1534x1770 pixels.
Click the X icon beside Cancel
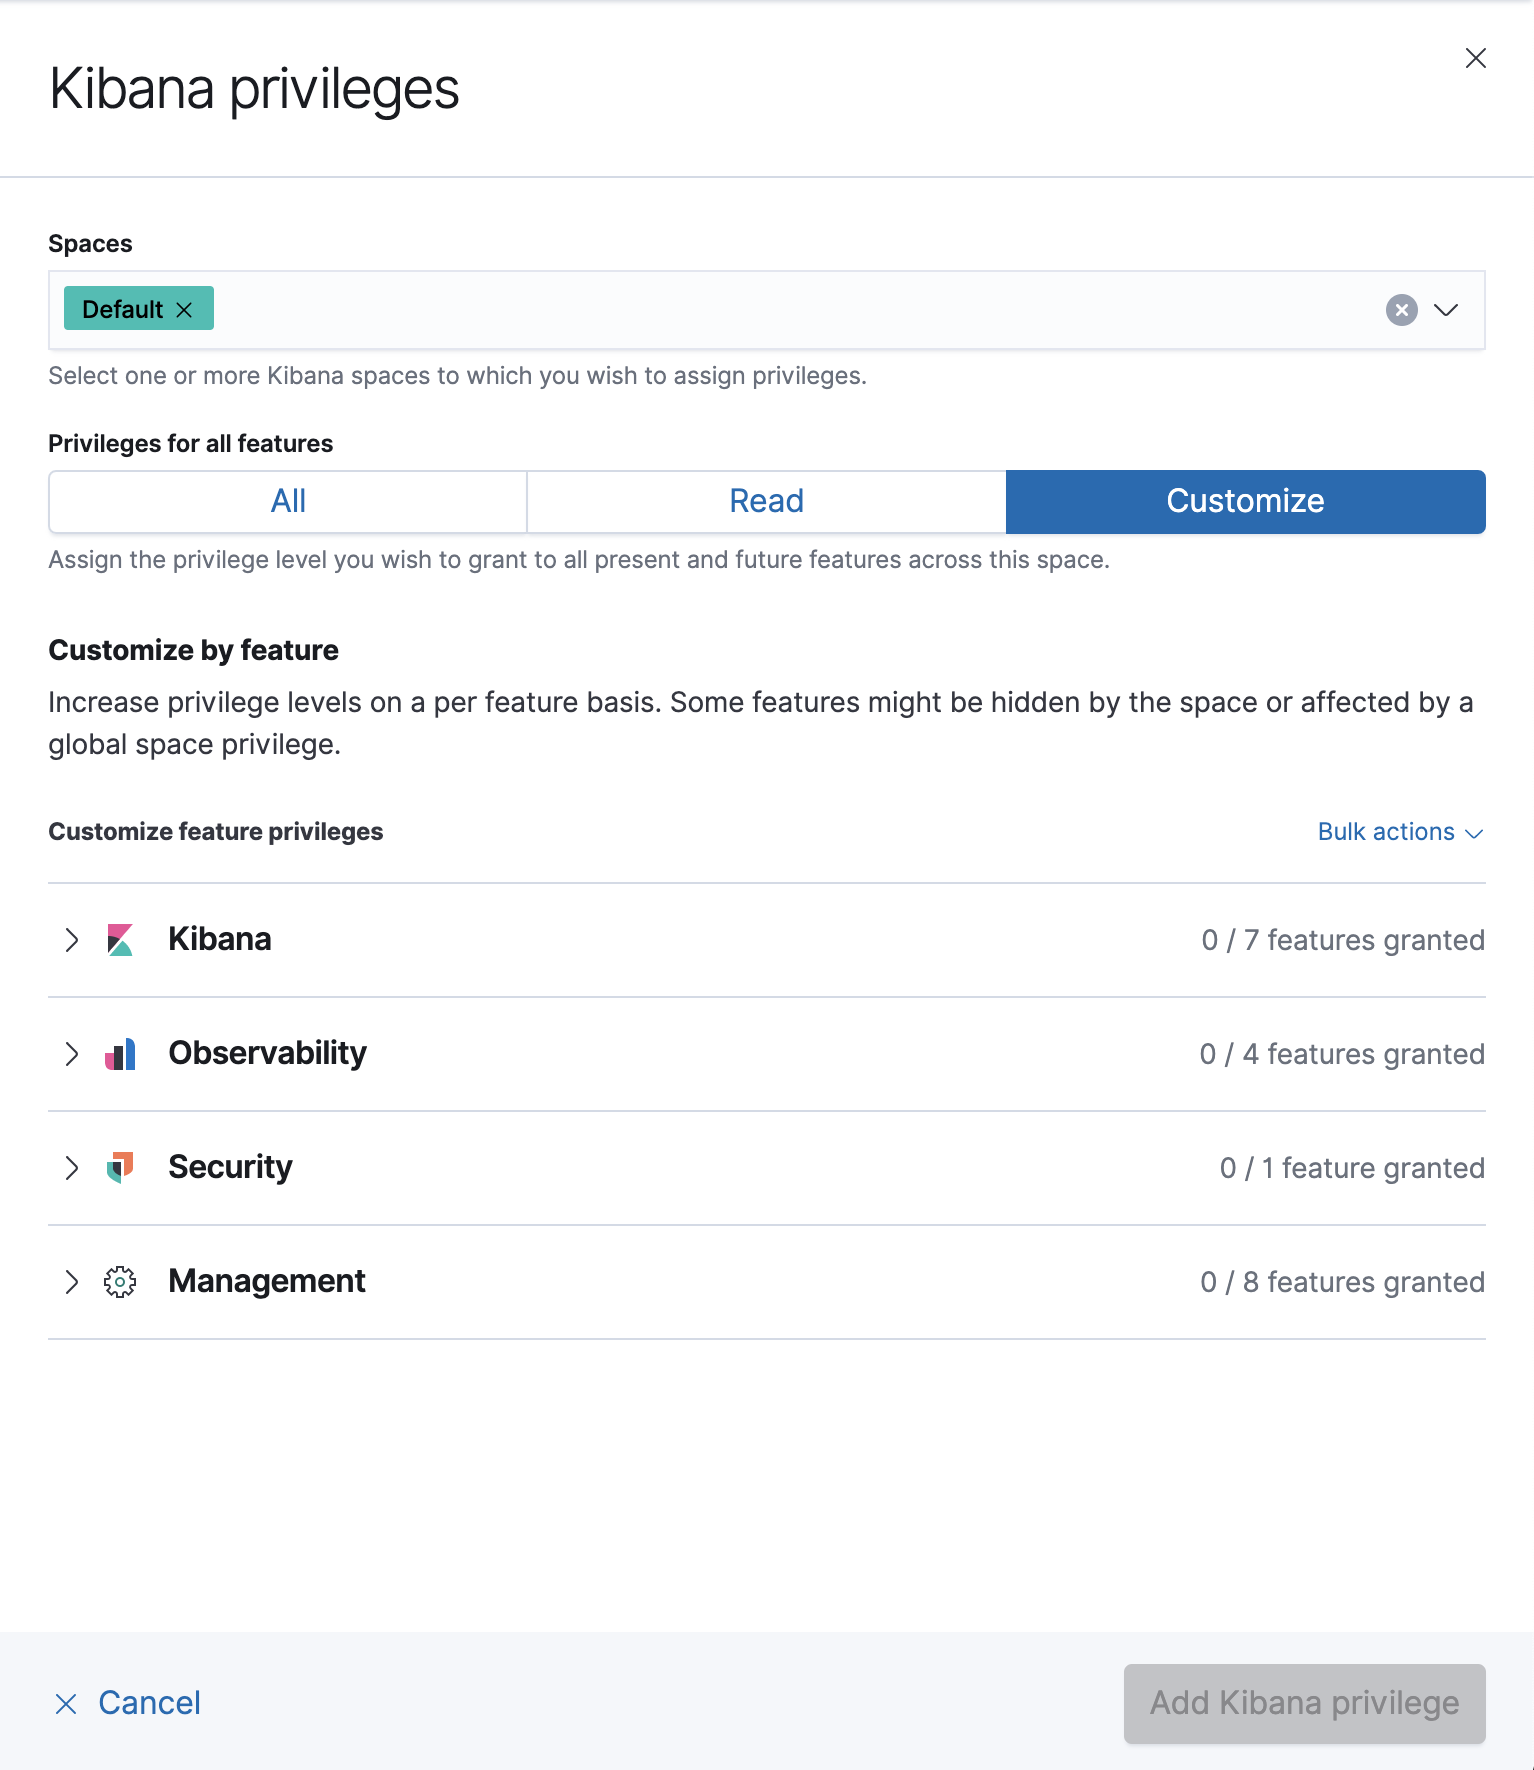[x=66, y=1704]
